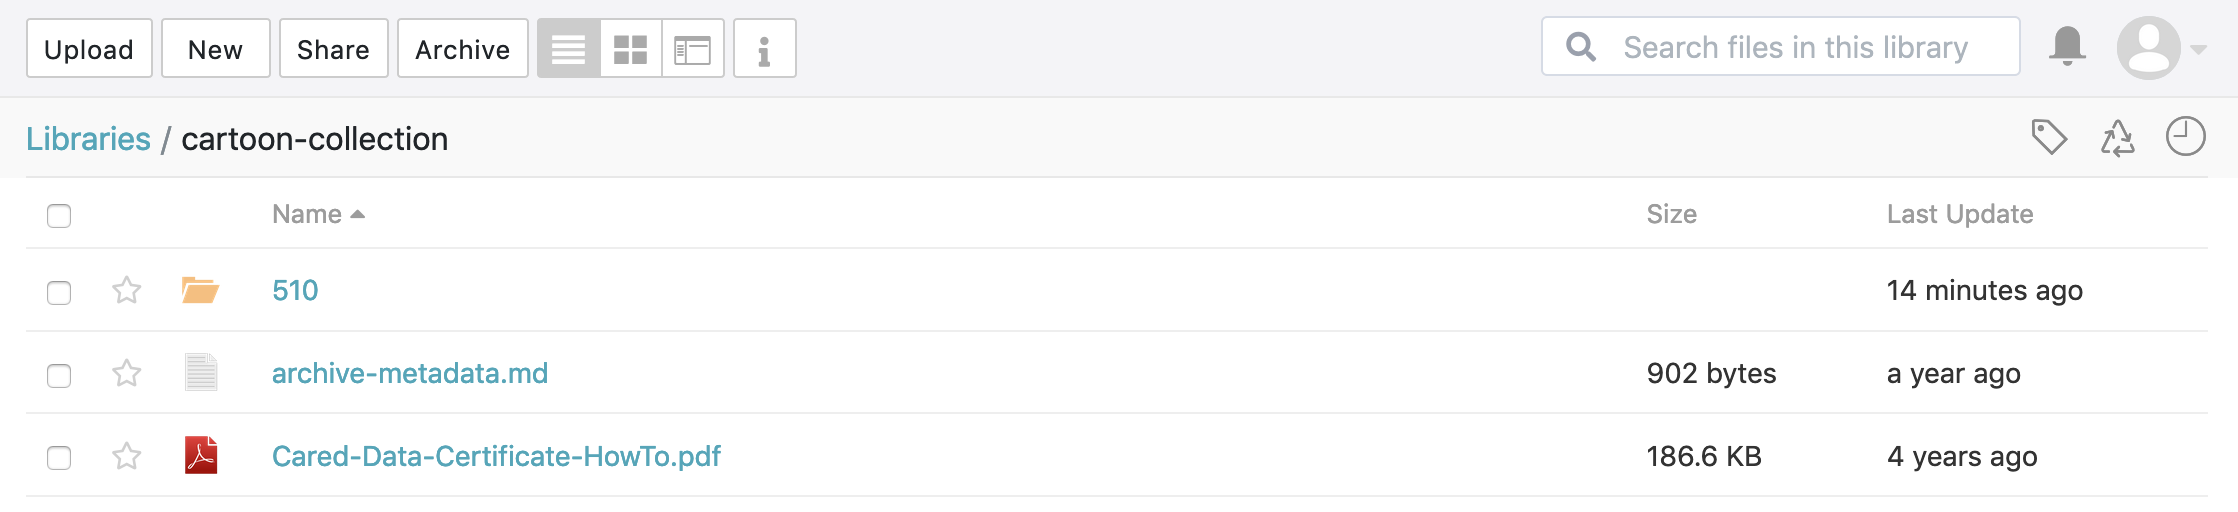2238x512 pixels.
Task: Open the archive-metadata.md file
Action: (x=409, y=373)
